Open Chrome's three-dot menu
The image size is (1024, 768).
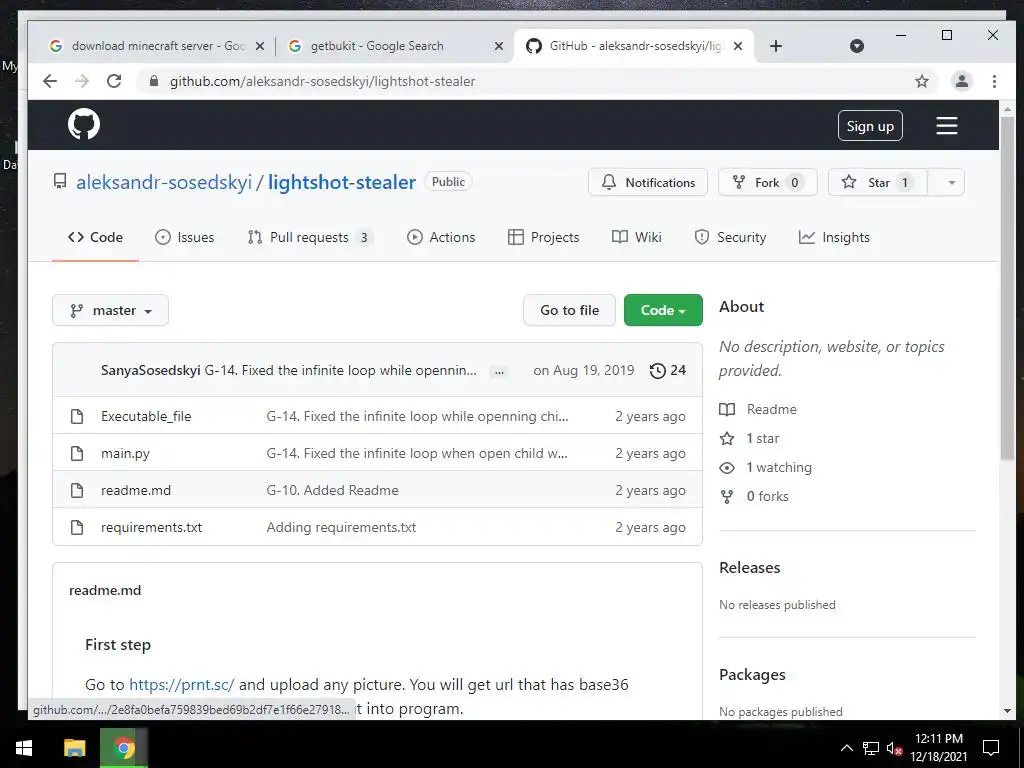pyautogui.click(x=994, y=81)
